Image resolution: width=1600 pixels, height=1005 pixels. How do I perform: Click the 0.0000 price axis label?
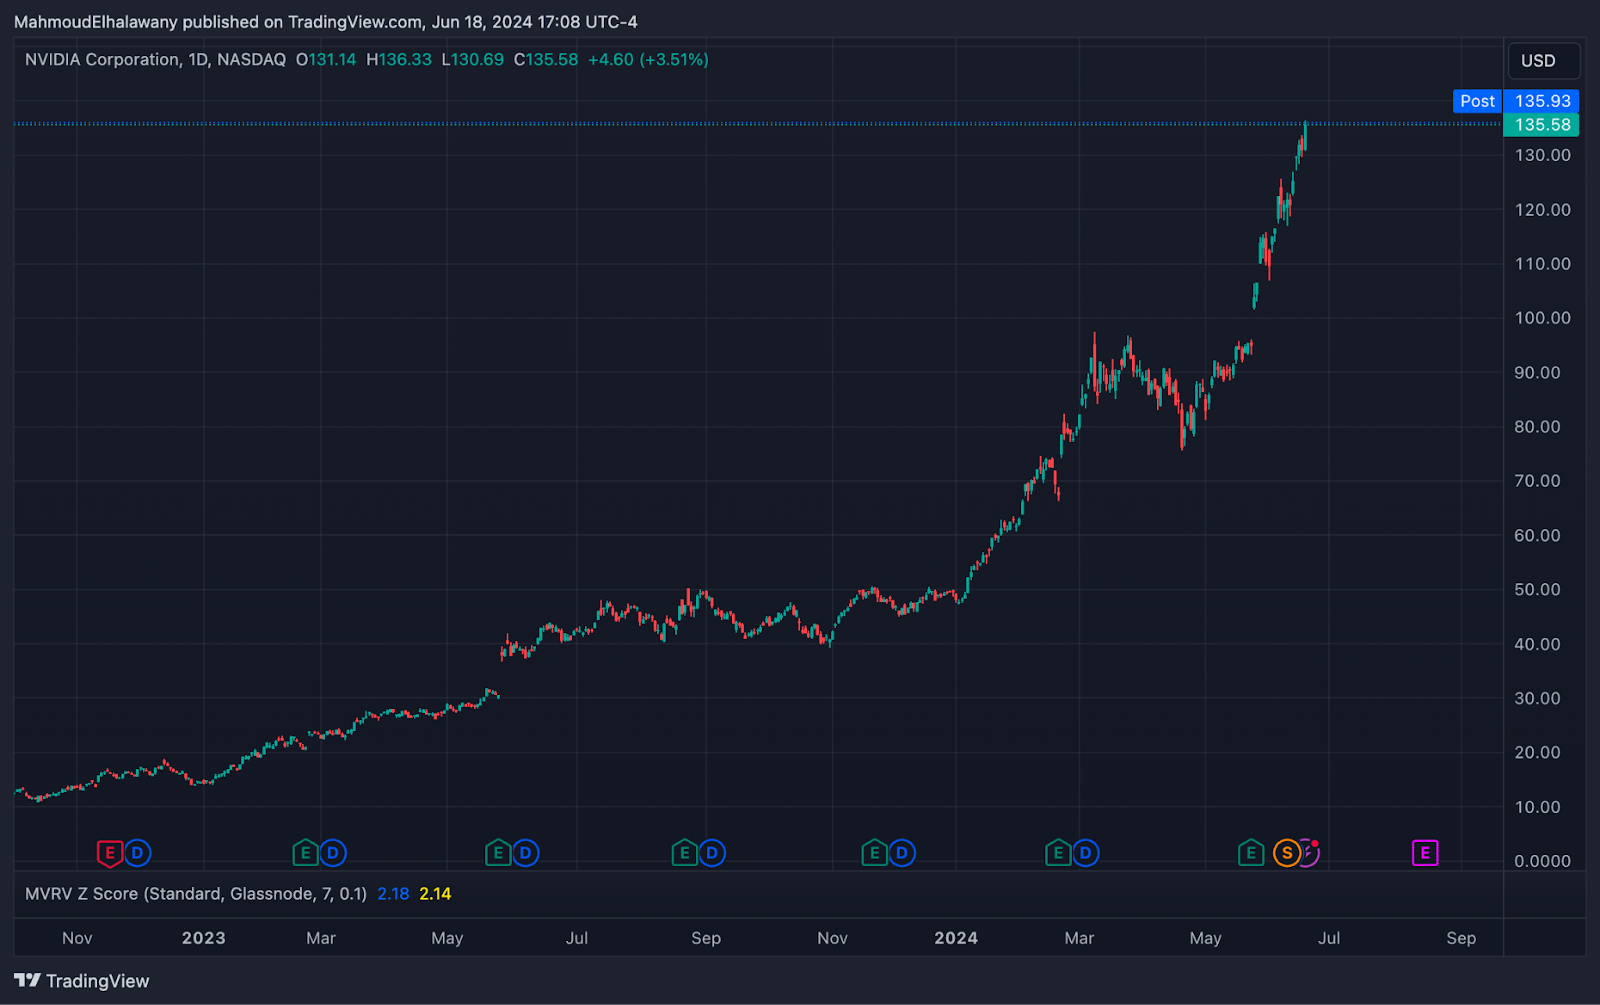tap(1542, 861)
